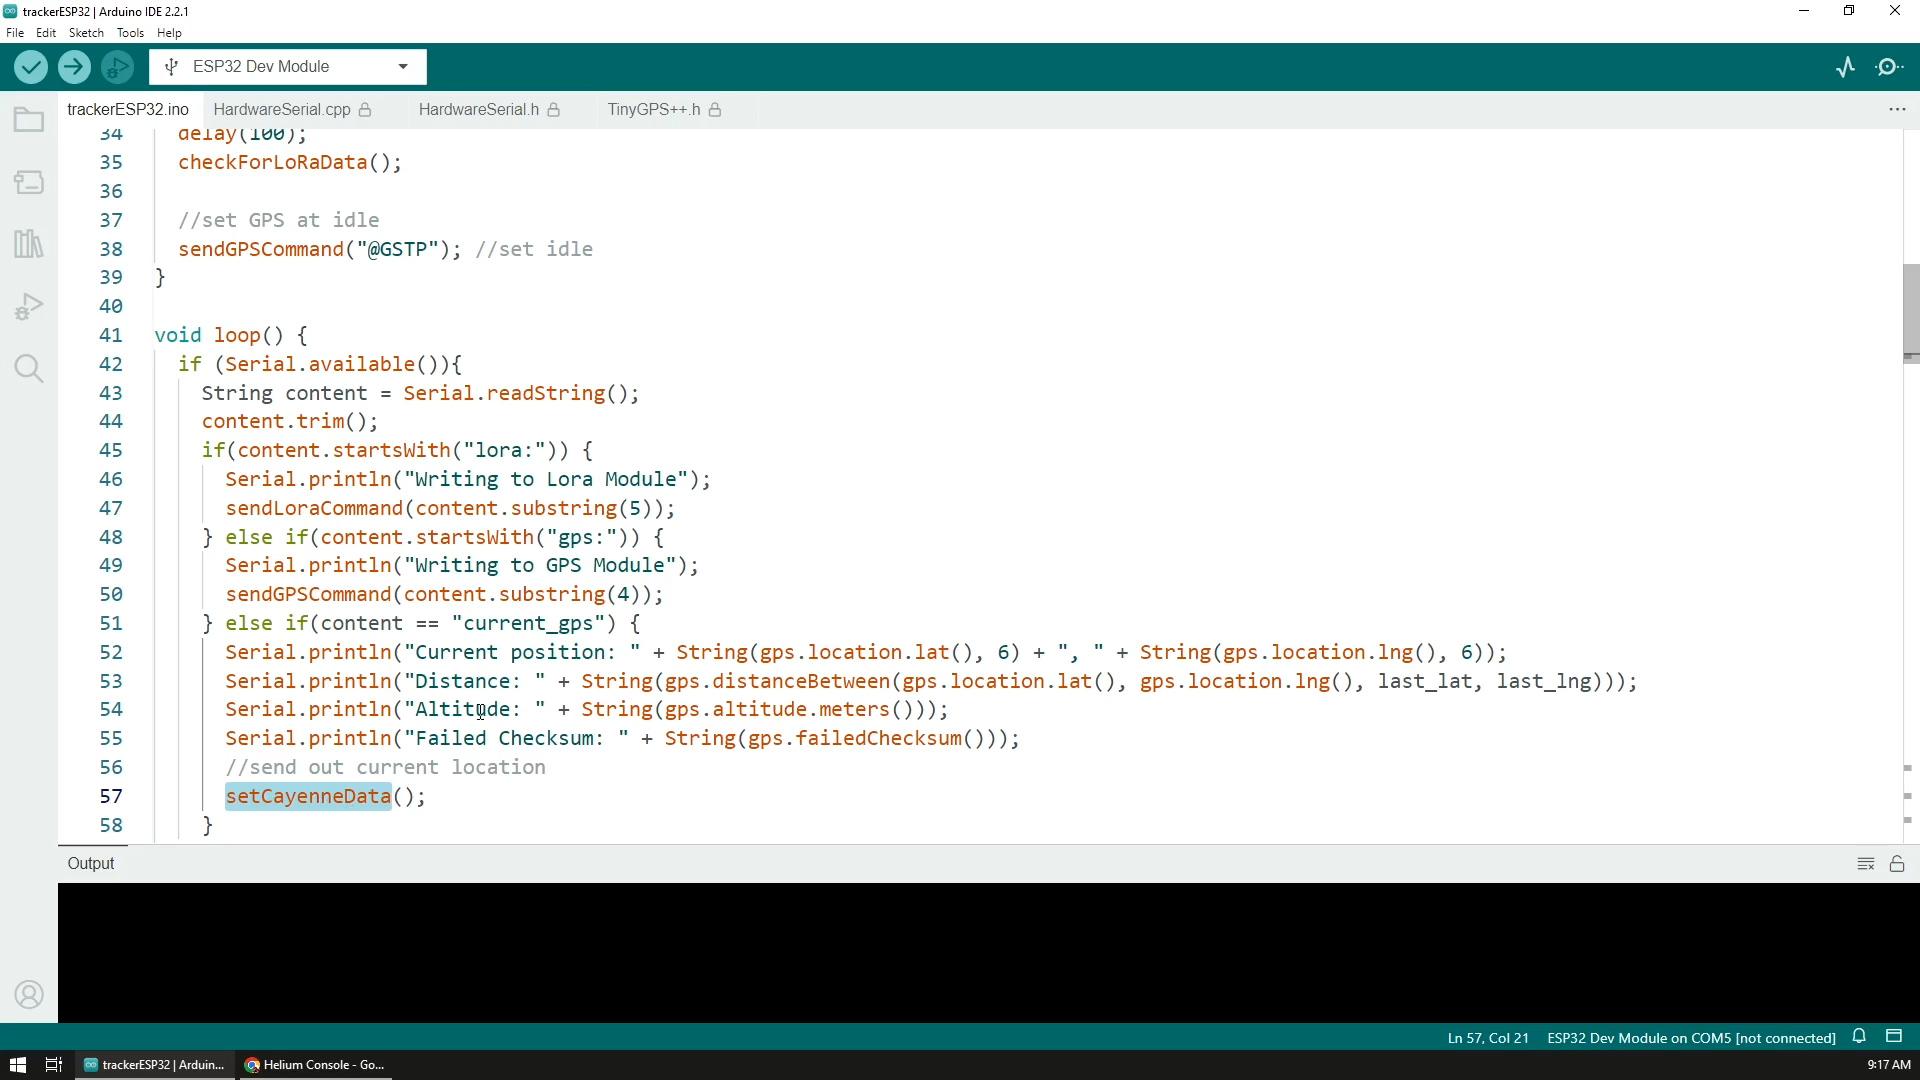Image resolution: width=1920 pixels, height=1080 pixels.
Task: Open the tab overflow three-dots menu
Action: tap(1896, 109)
